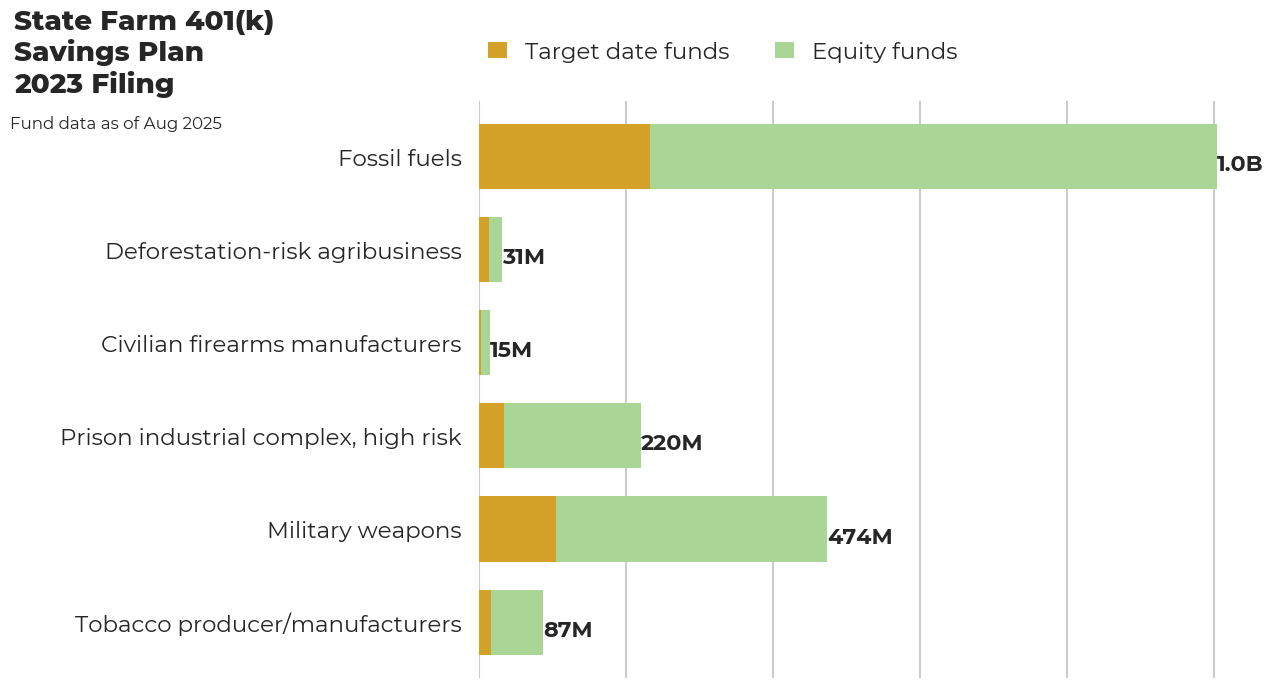Click the Civilian firearms manufacturers label
The image size is (1273, 688).
[281, 344]
